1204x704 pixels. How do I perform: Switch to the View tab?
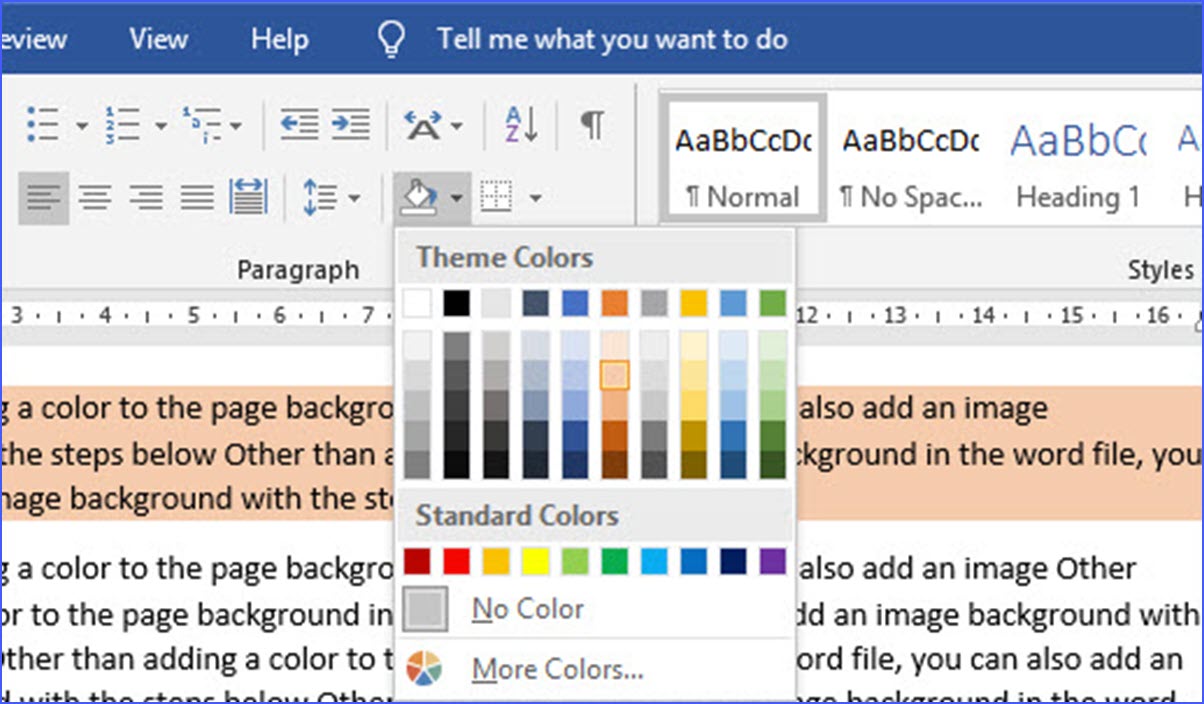tap(157, 39)
